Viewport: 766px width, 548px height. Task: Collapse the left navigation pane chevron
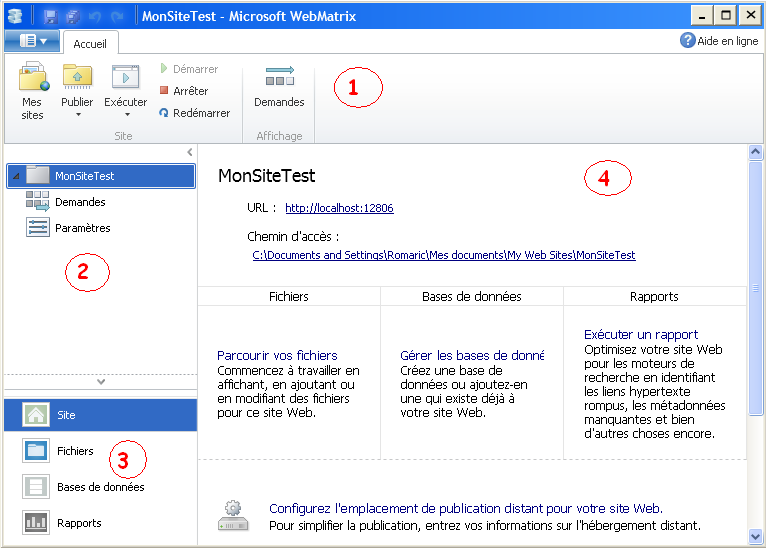[x=190, y=152]
